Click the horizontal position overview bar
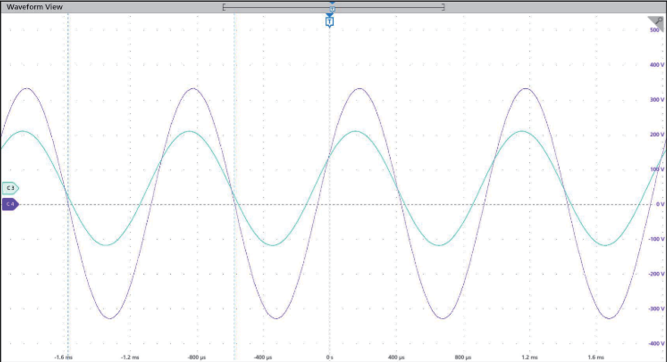The width and height of the screenshot is (667, 362). (x=334, y=7)
